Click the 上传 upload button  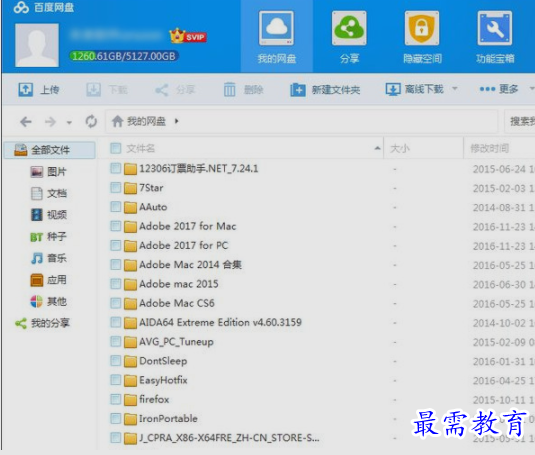click(39, 90)
